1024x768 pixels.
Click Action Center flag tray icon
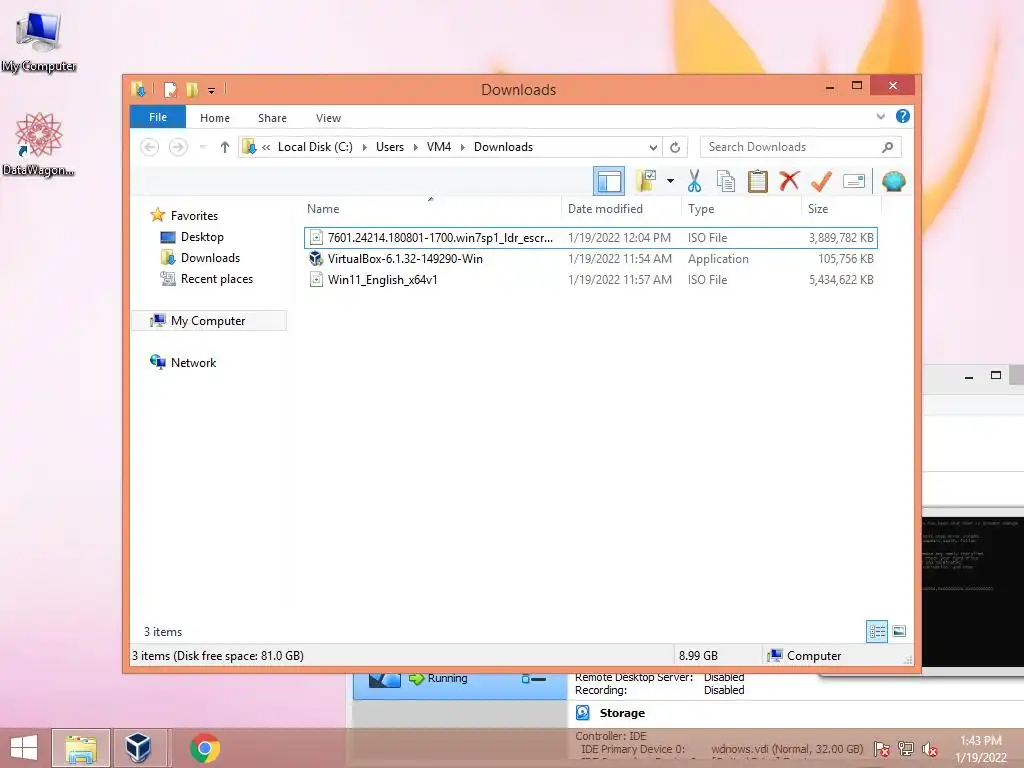pos(881,749)
